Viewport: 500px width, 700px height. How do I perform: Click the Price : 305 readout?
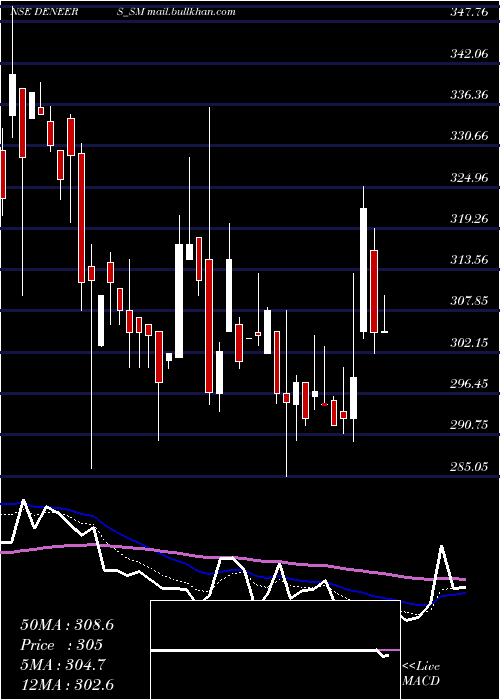pyautogui.click(x=62, y=645)
